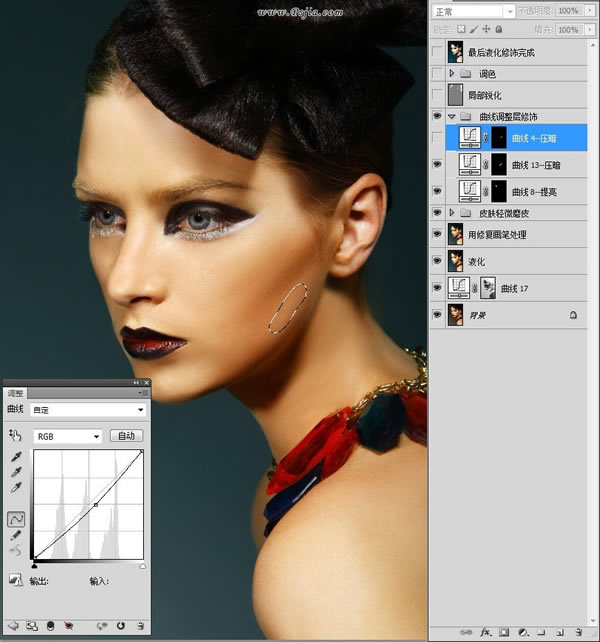Pick the white point eyedropper in Curves

coord(16,488)
